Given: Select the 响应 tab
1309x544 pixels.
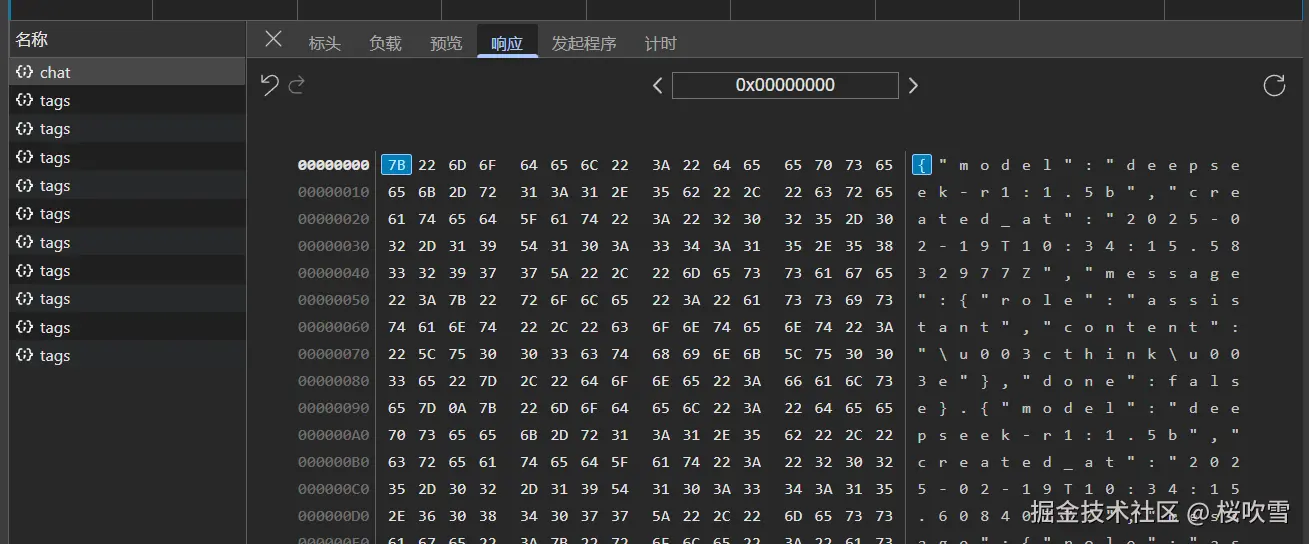Looking at the screenshot, I should (507, 44).
